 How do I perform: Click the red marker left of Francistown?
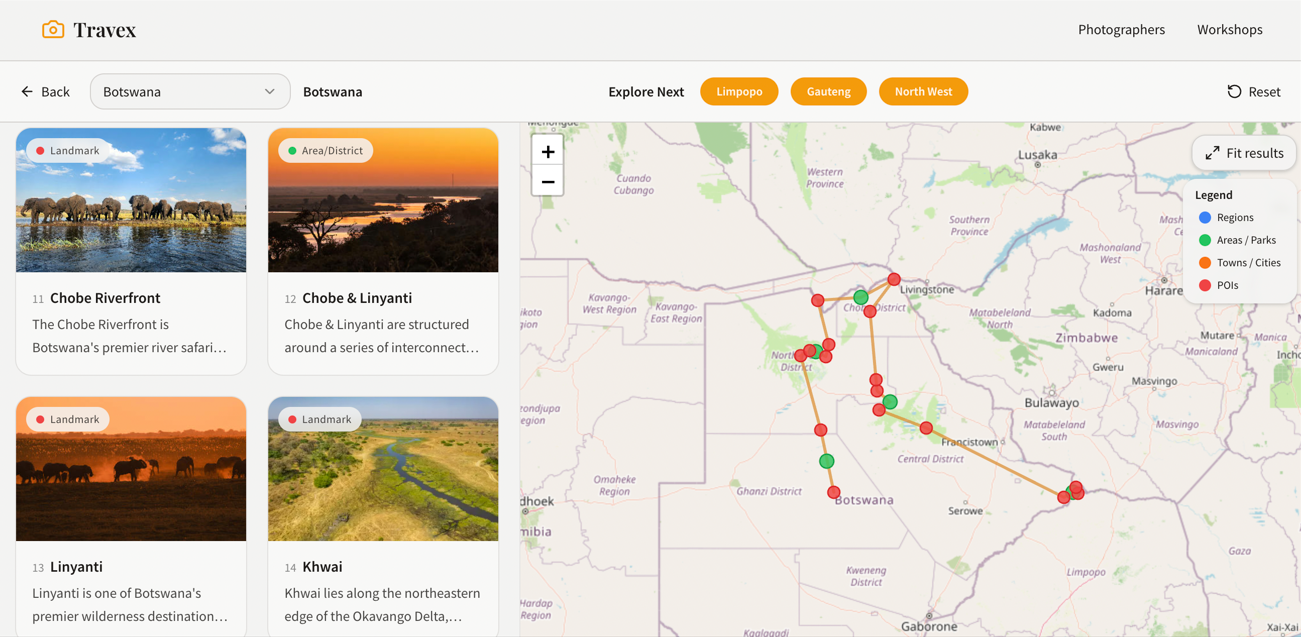coord(926,428)
